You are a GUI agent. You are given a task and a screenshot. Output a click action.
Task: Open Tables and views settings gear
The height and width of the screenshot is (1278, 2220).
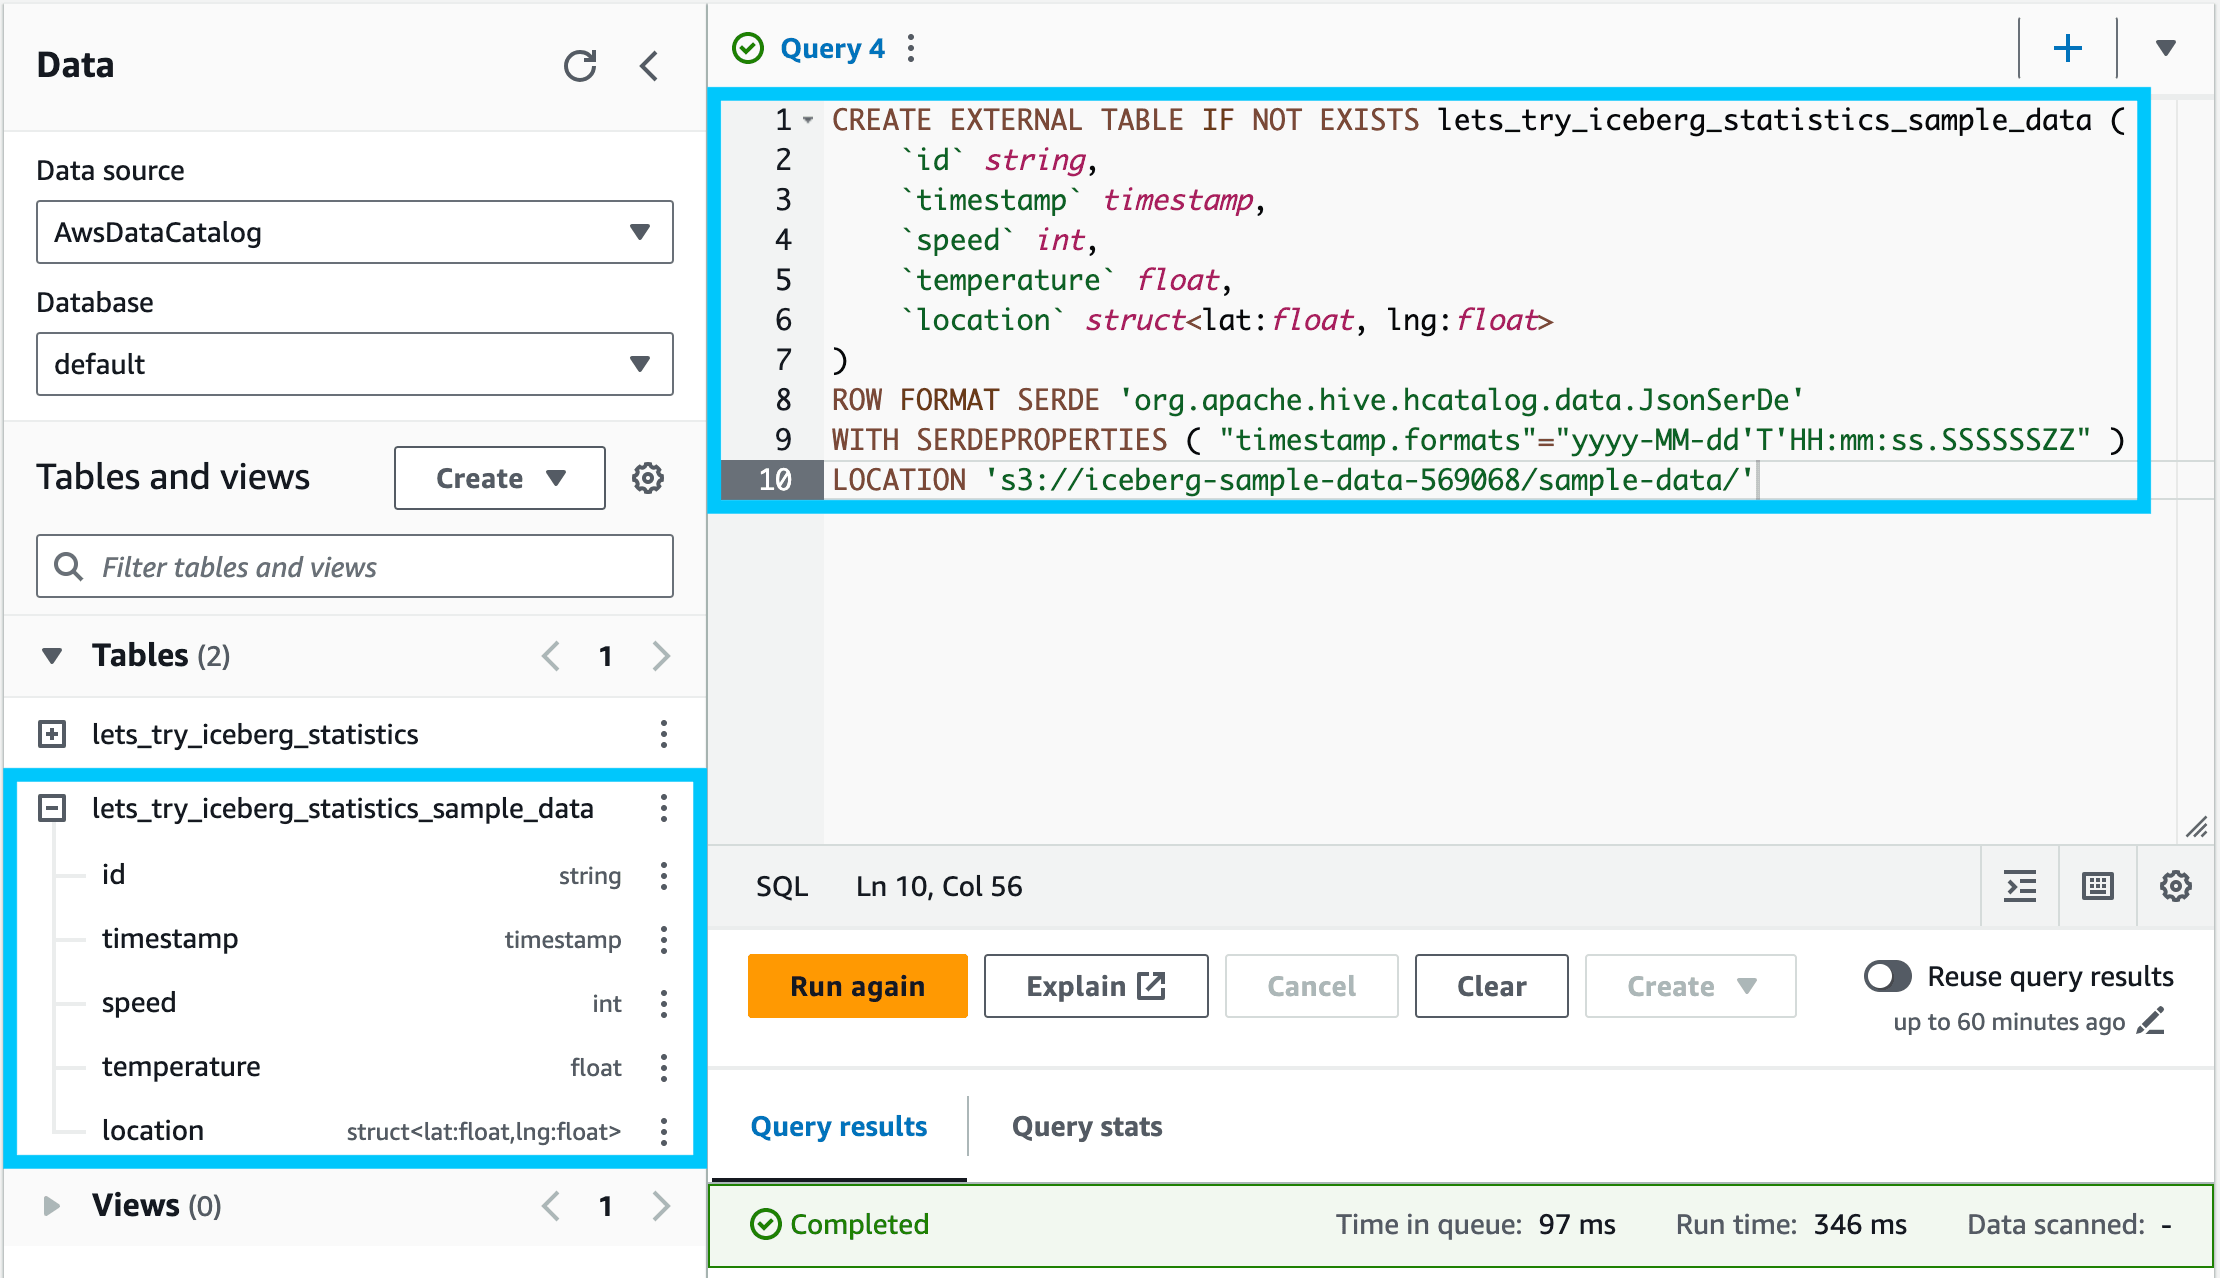[648, 478]
